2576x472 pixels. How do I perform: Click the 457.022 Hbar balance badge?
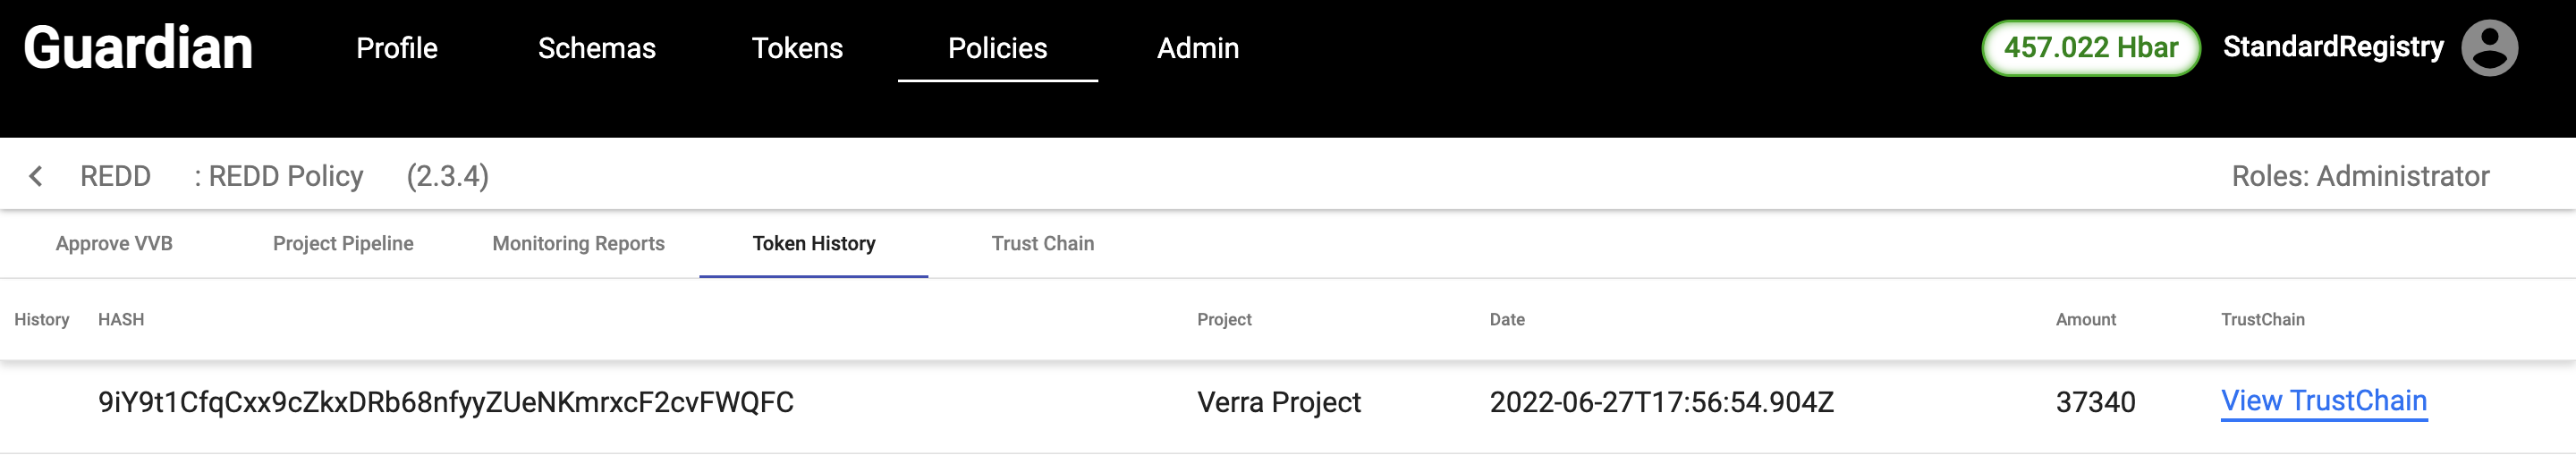click(x=2090, y=48)
